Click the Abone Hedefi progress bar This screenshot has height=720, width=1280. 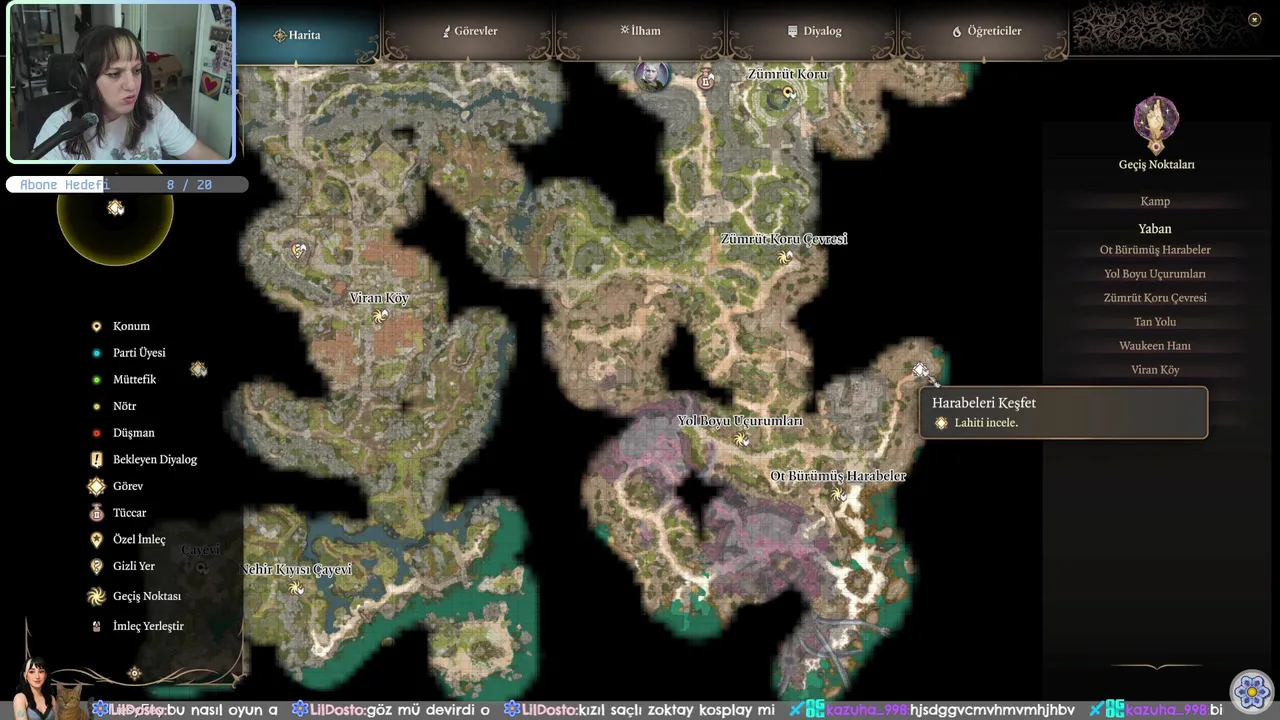127,185
